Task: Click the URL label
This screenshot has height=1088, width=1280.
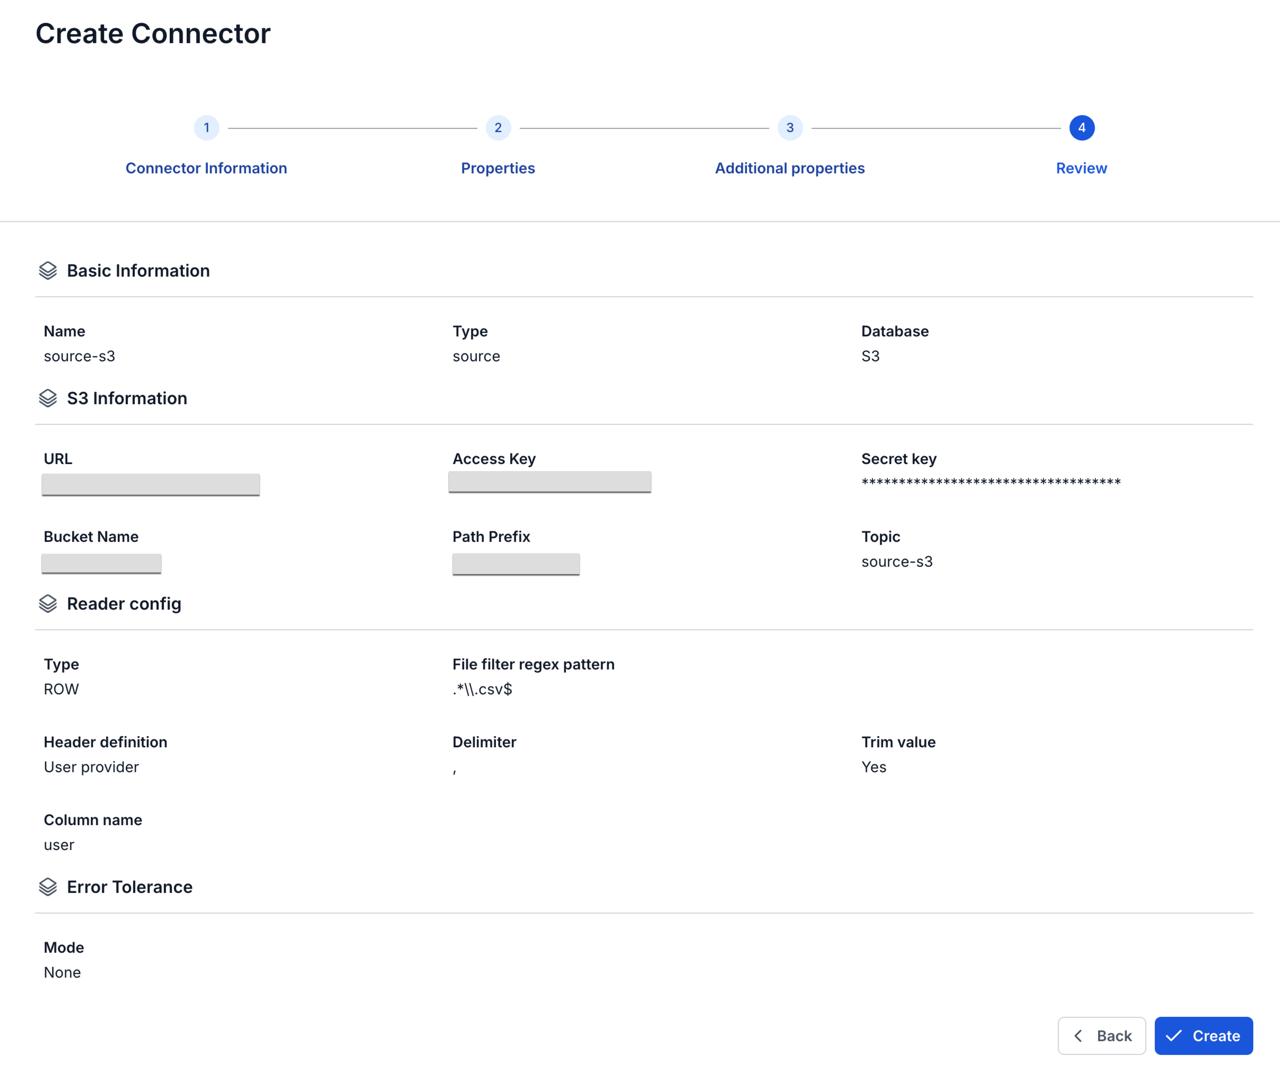Action: [58, 459]
